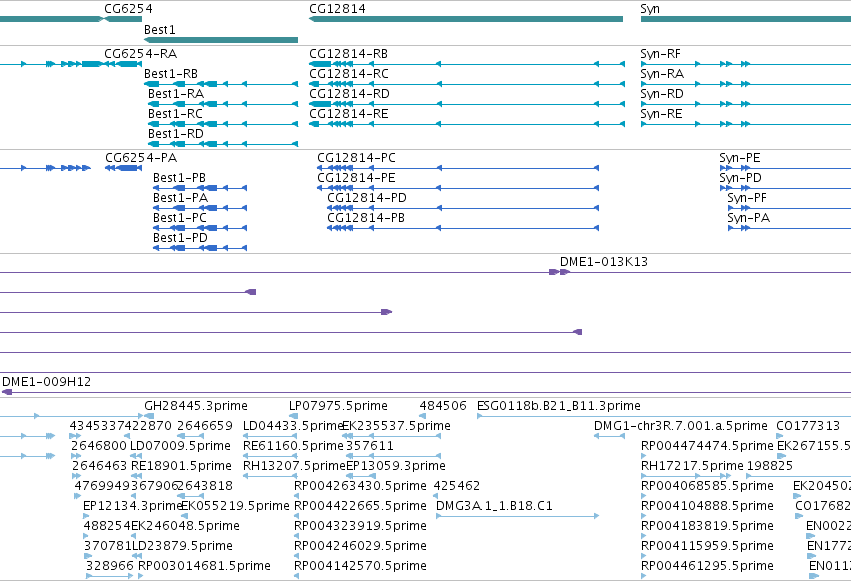Click the DME1-009H12 BAC label
This screenshot has width=851, height=581.
tap(47, 382)
